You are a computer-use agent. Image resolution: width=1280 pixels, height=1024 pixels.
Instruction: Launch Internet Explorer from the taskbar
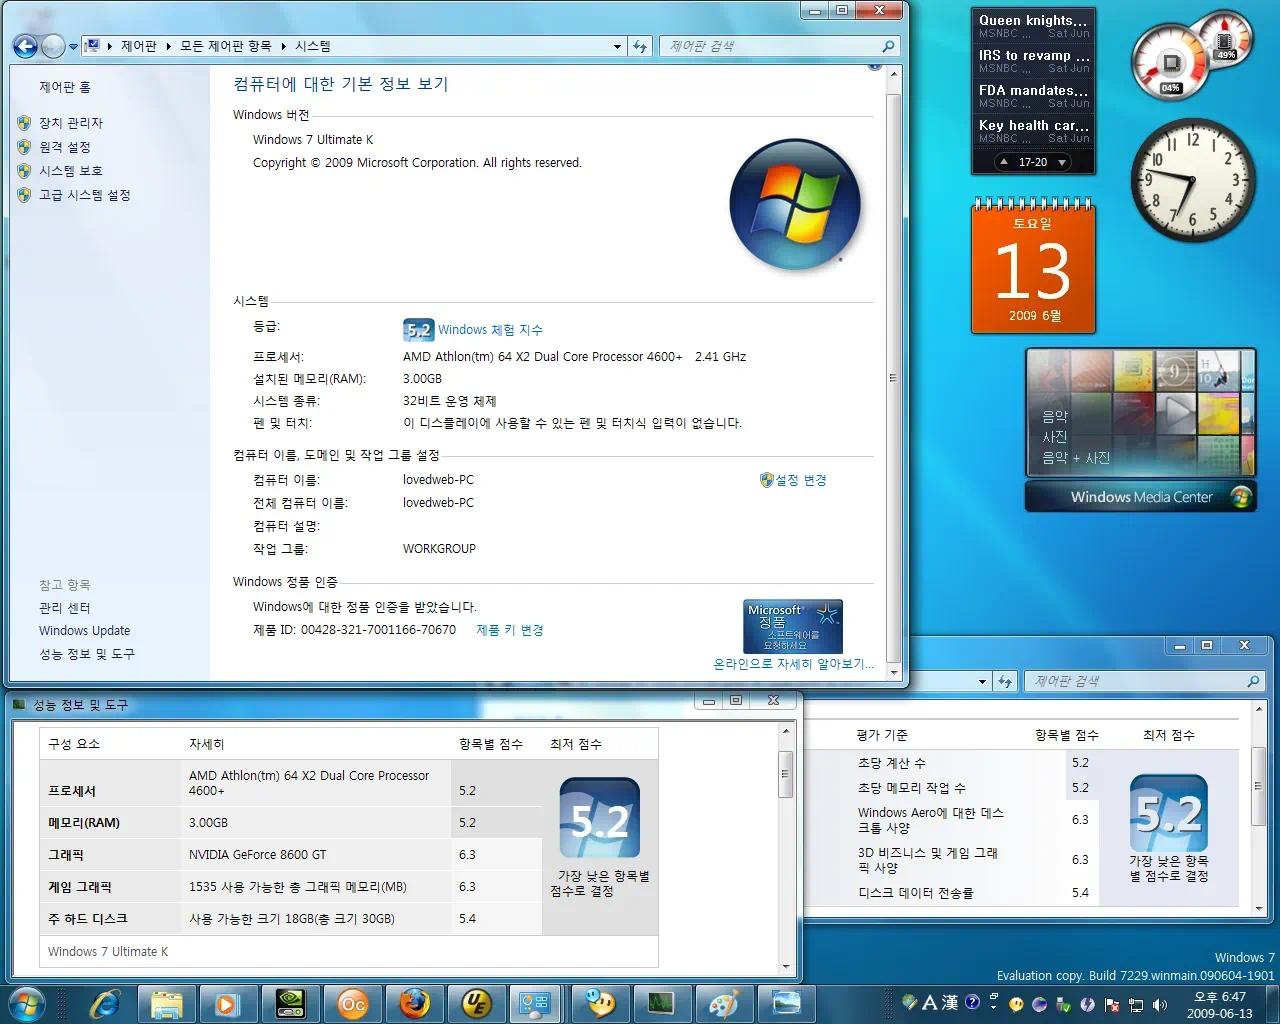[104, 1003]
